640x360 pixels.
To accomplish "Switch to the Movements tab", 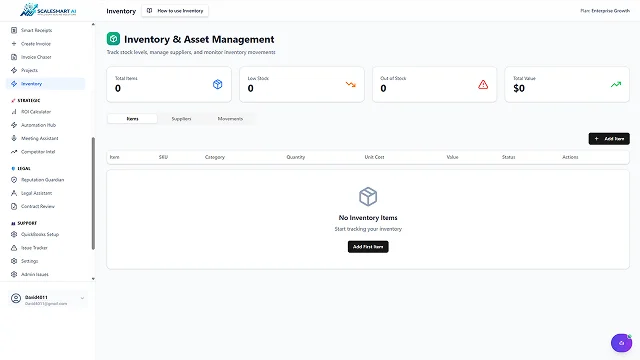I will pyautogui.click(x=230, y=119).
